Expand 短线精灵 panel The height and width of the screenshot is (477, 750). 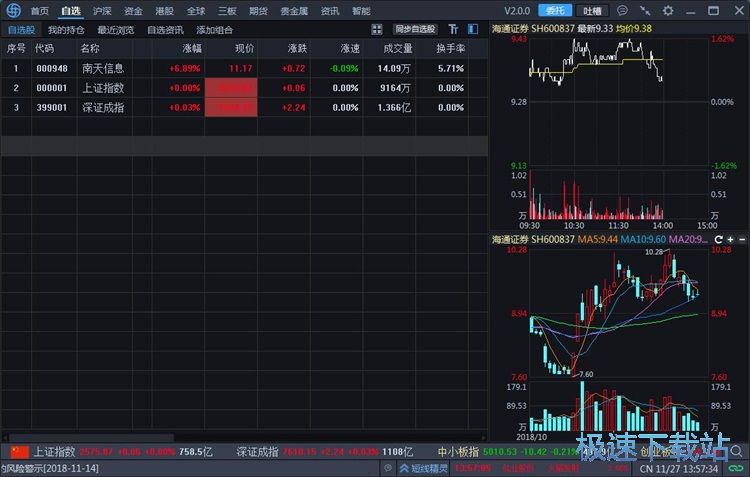pos(424,468)
